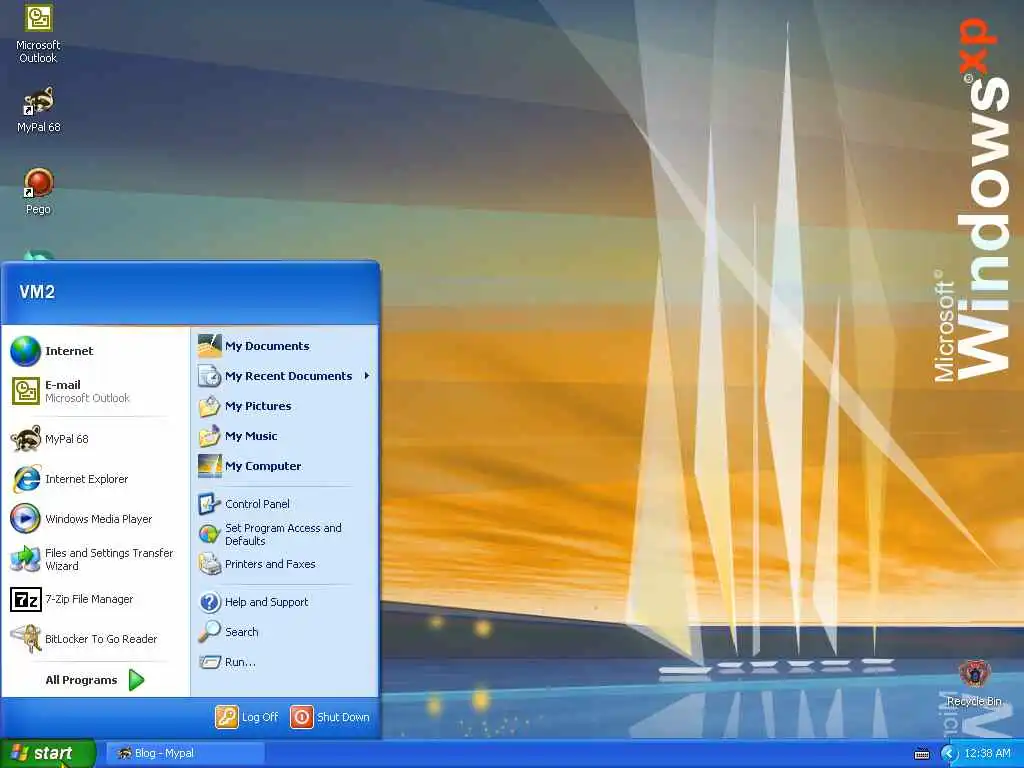Click the Control Panel icon
The image size is (1024, 768).
click(x=210, y=504)
